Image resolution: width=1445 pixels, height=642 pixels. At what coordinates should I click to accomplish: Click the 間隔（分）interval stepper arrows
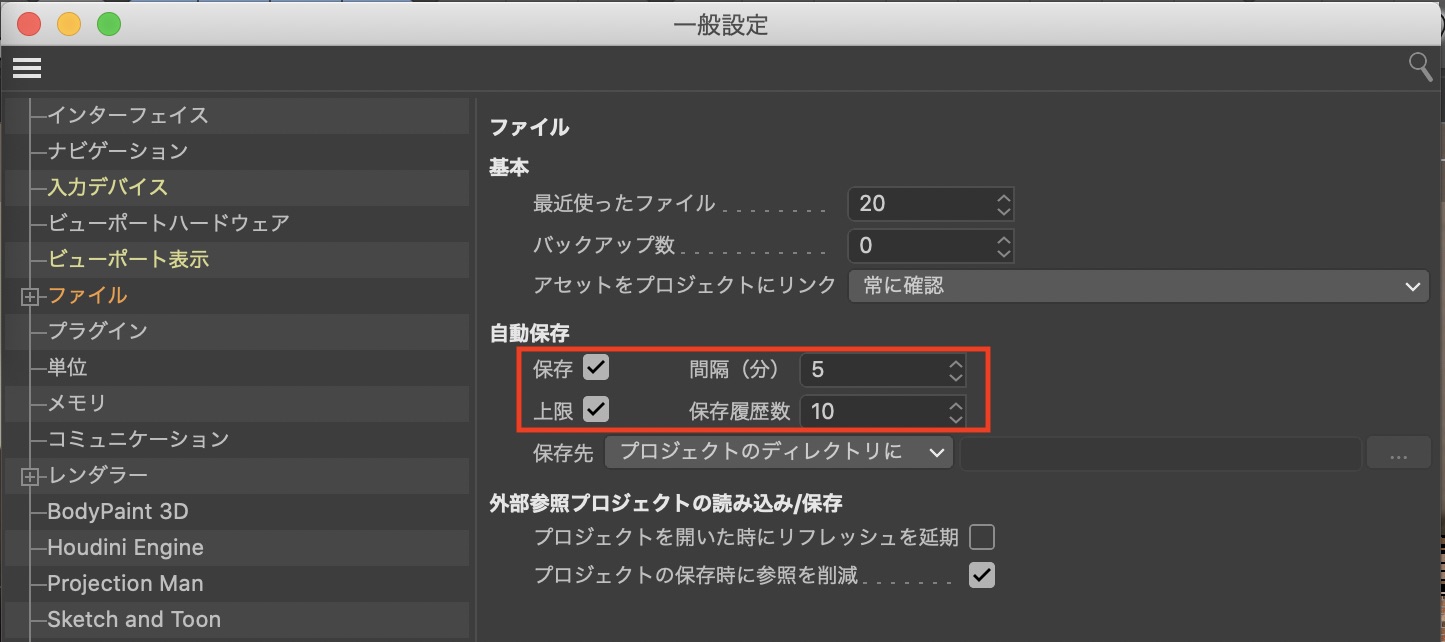tap(956, 370)
